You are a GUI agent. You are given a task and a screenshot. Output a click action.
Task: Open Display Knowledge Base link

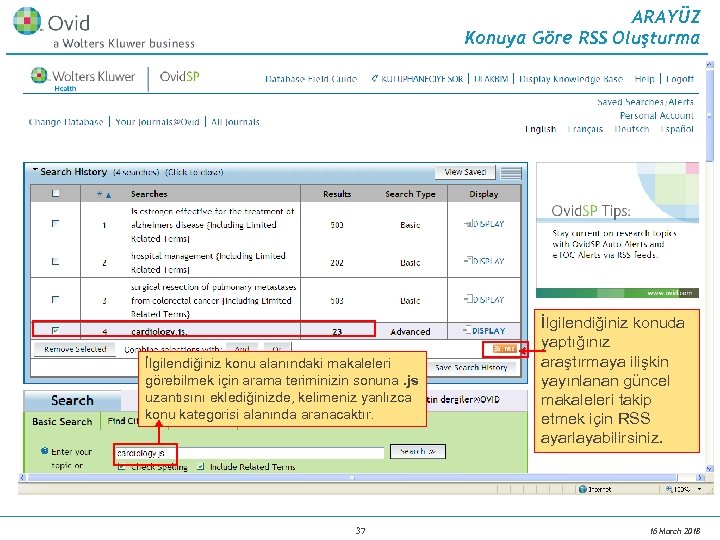pyautogui.click(x=571, y=79)
